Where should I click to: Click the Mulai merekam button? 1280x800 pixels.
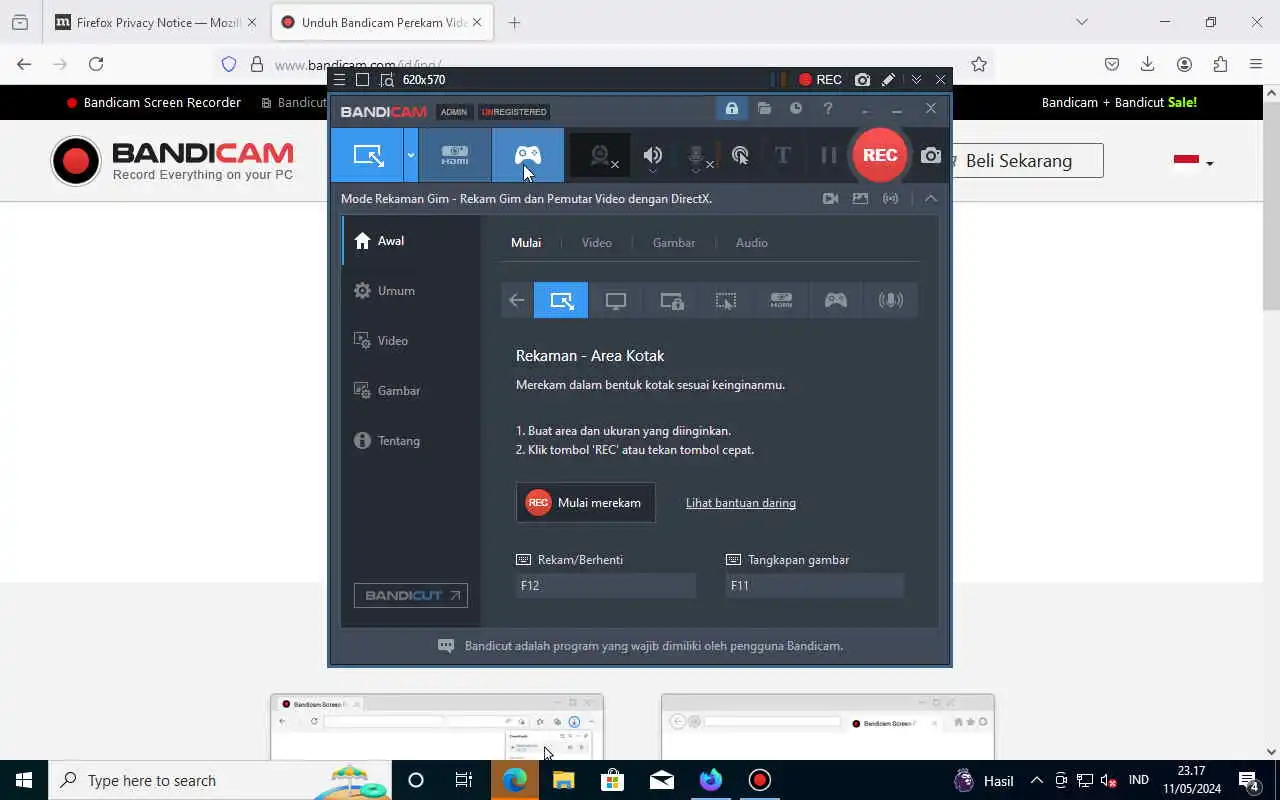pos(586,503)
